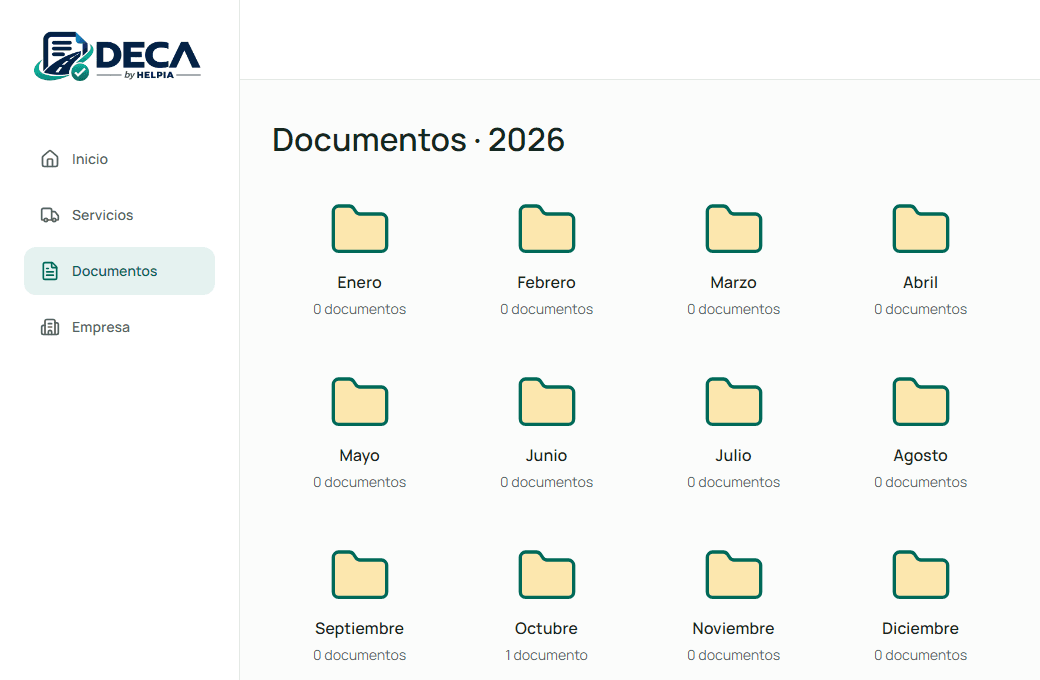Open the Enero folder icon

coord(359,229)
